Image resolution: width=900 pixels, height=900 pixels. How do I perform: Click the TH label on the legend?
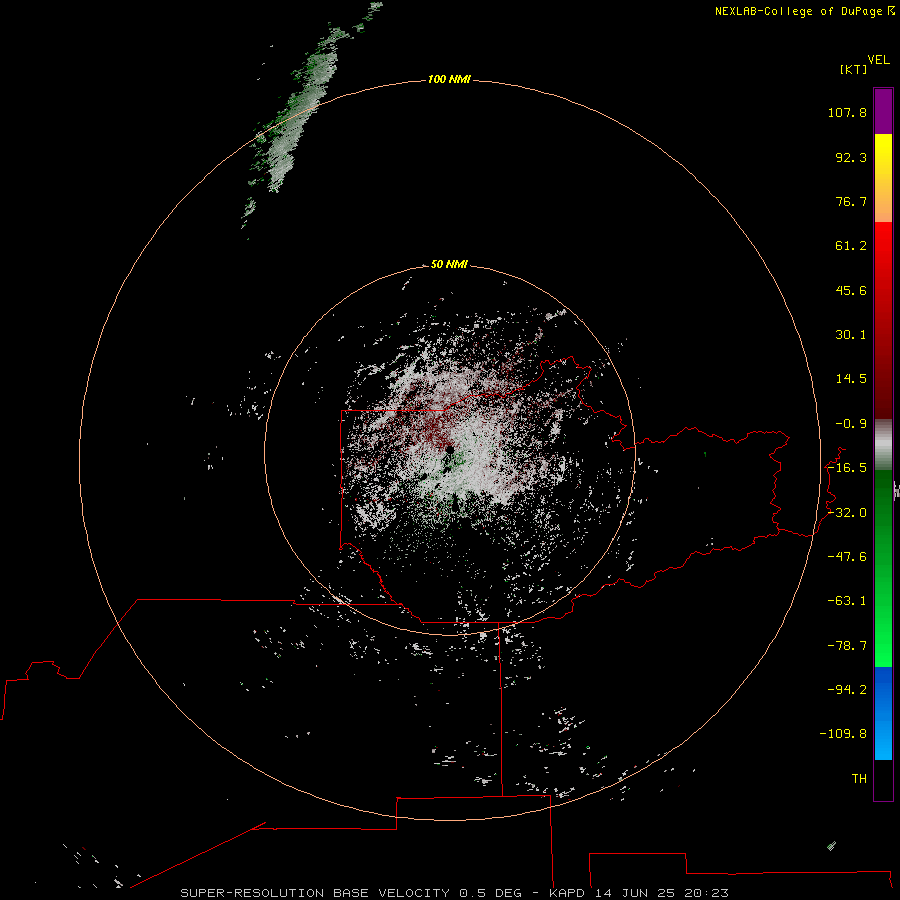859,779
